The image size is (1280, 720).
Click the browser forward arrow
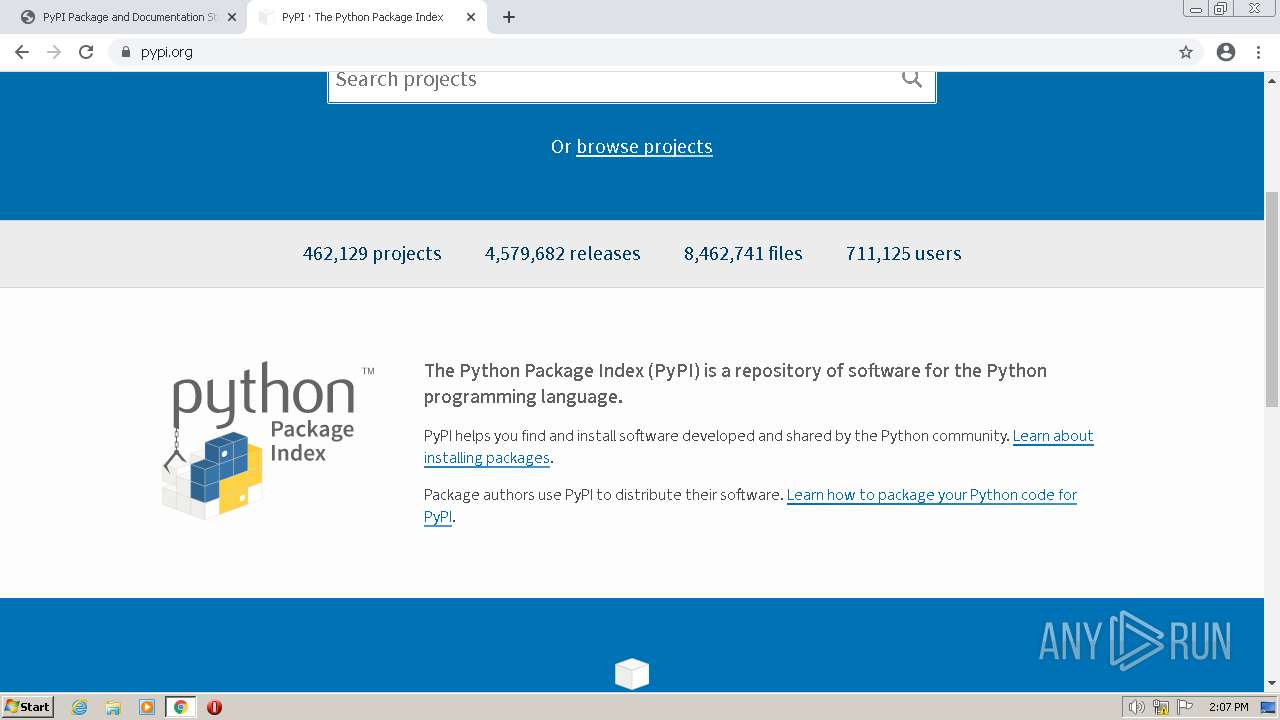(54, 52)
